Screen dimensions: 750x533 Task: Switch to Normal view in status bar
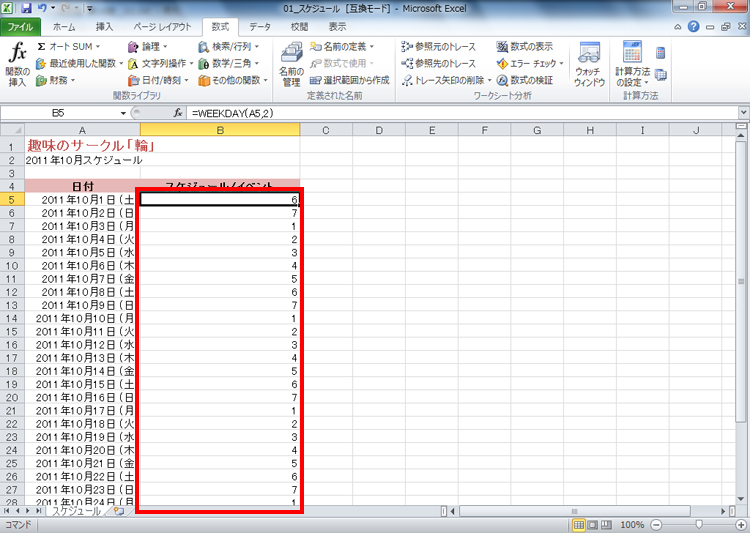pos(579,525)
